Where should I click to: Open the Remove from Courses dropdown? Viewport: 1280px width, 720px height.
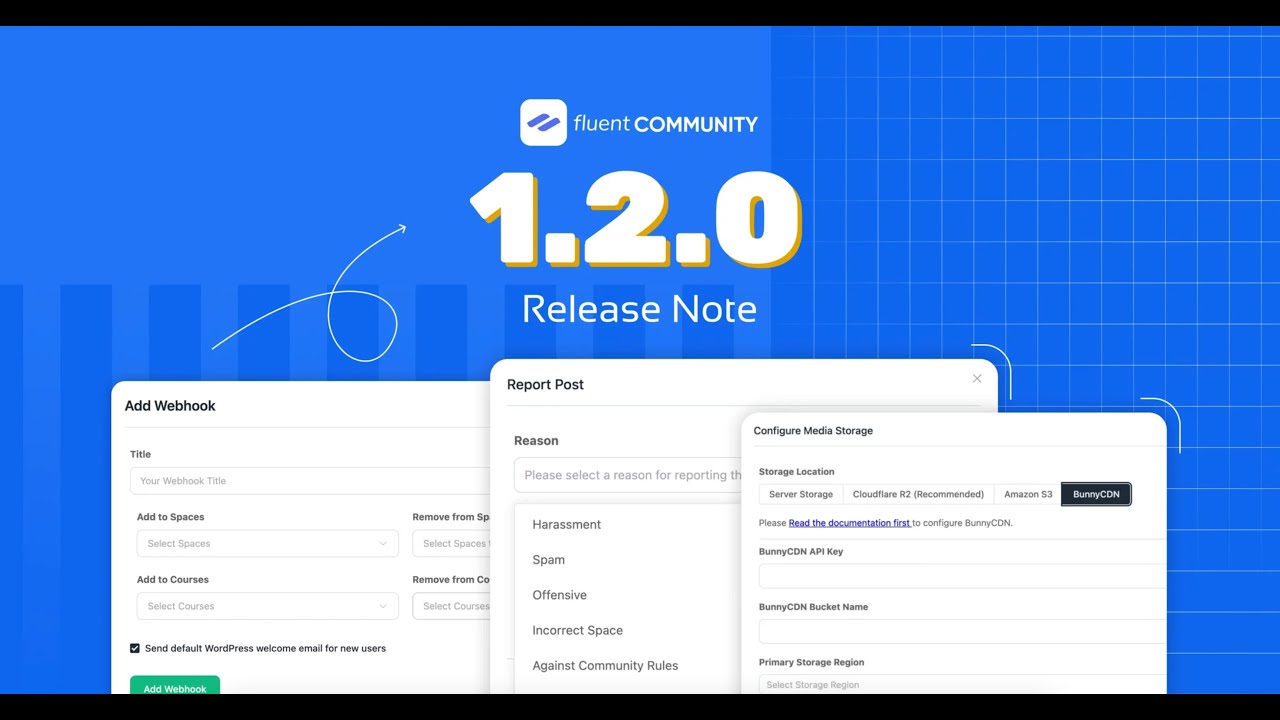pos(451,606)
